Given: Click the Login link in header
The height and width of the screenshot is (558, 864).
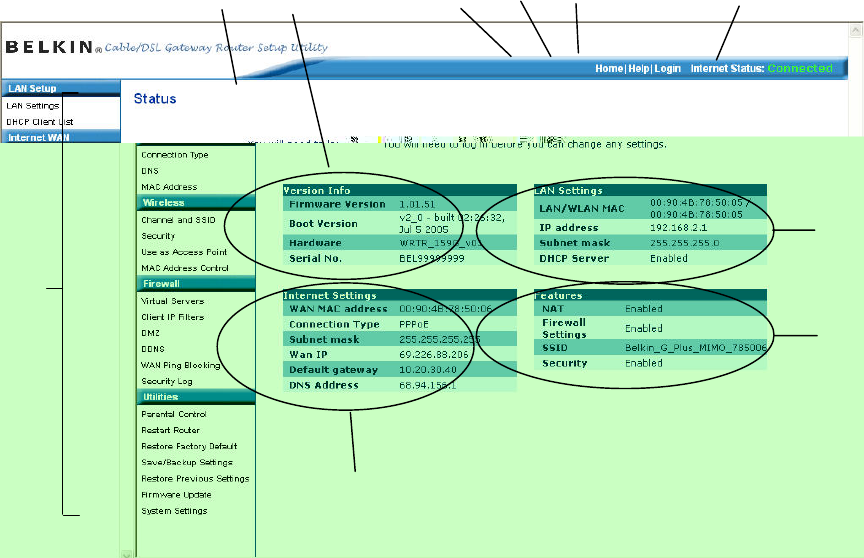Looking at the screenshot, I should coord(668,68).
